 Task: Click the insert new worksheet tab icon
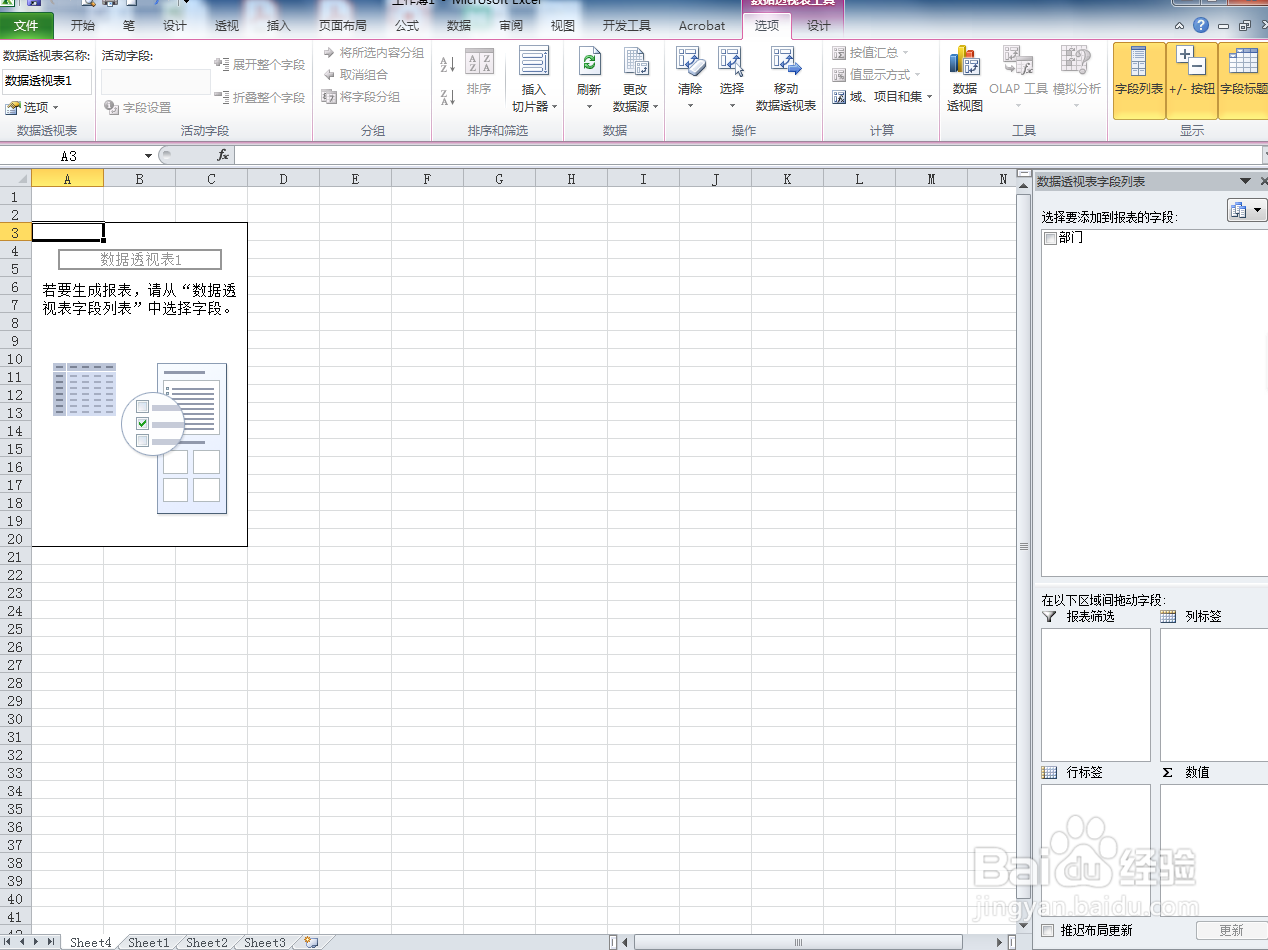pos(311,942)
